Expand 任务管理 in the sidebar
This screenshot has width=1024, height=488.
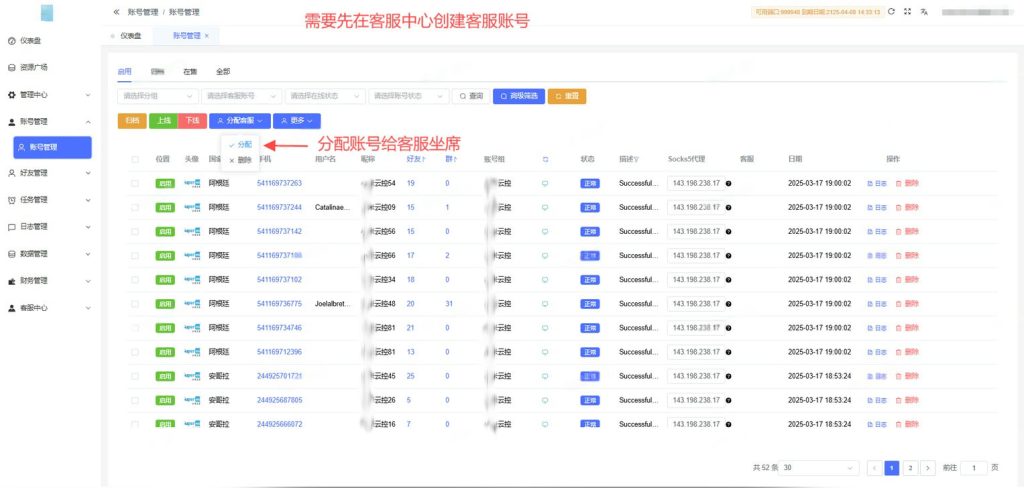pyautogui.click(x=49, y=200)
